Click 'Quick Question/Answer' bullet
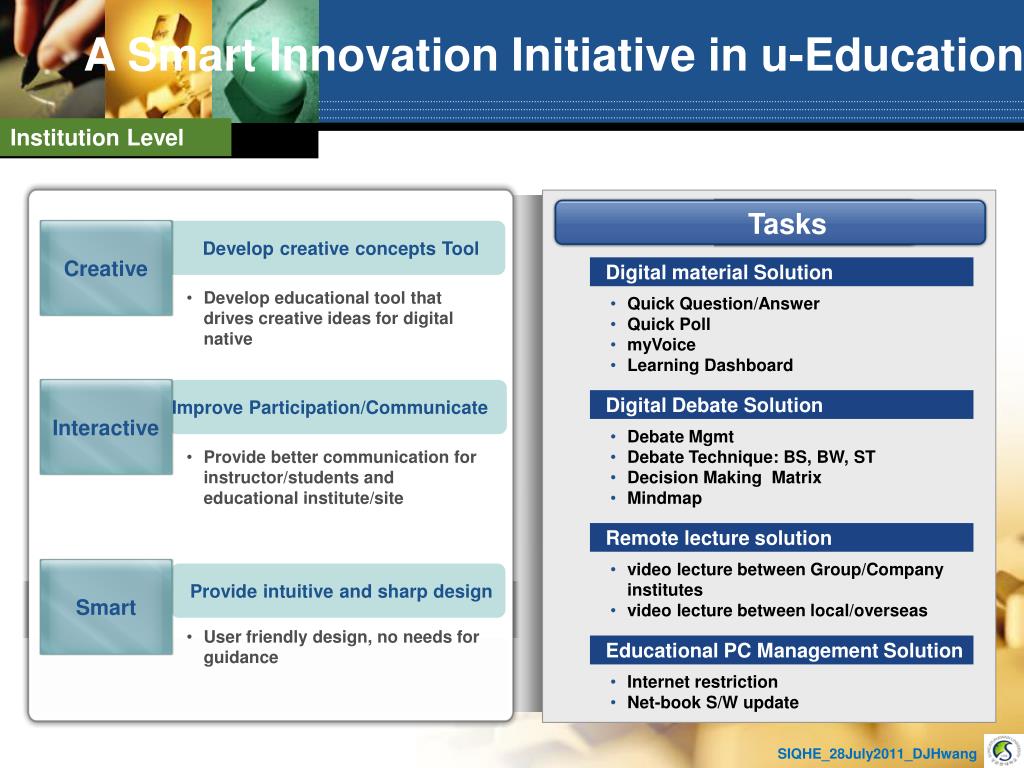Image resolution: width=1024 pixels, height=768 pixels. [x=723, y=304]
